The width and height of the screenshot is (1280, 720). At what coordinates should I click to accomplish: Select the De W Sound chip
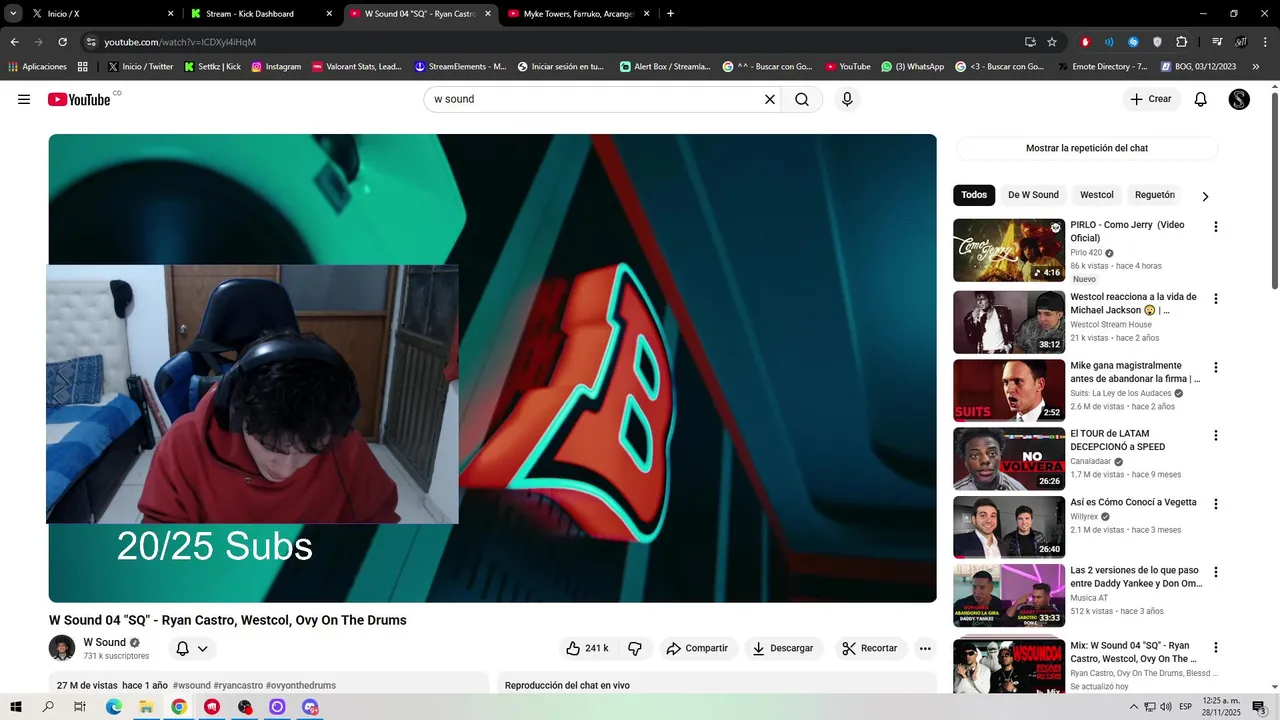point(1033,195)
